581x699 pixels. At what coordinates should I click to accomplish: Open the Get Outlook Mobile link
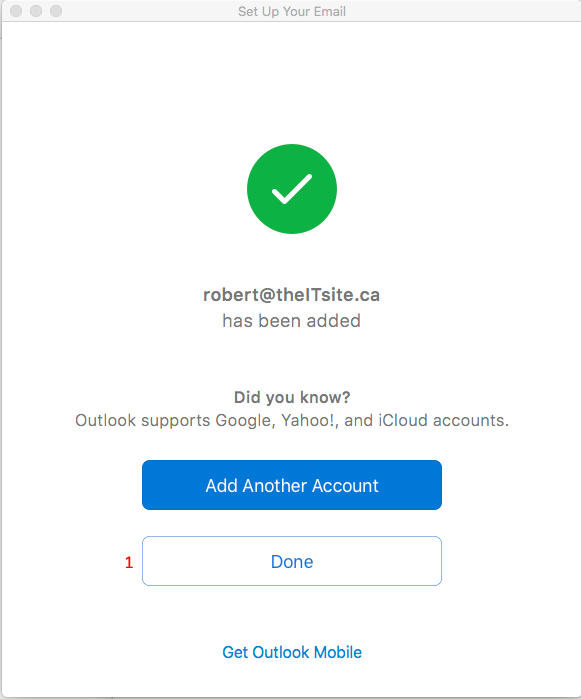[x=292, y=652]
